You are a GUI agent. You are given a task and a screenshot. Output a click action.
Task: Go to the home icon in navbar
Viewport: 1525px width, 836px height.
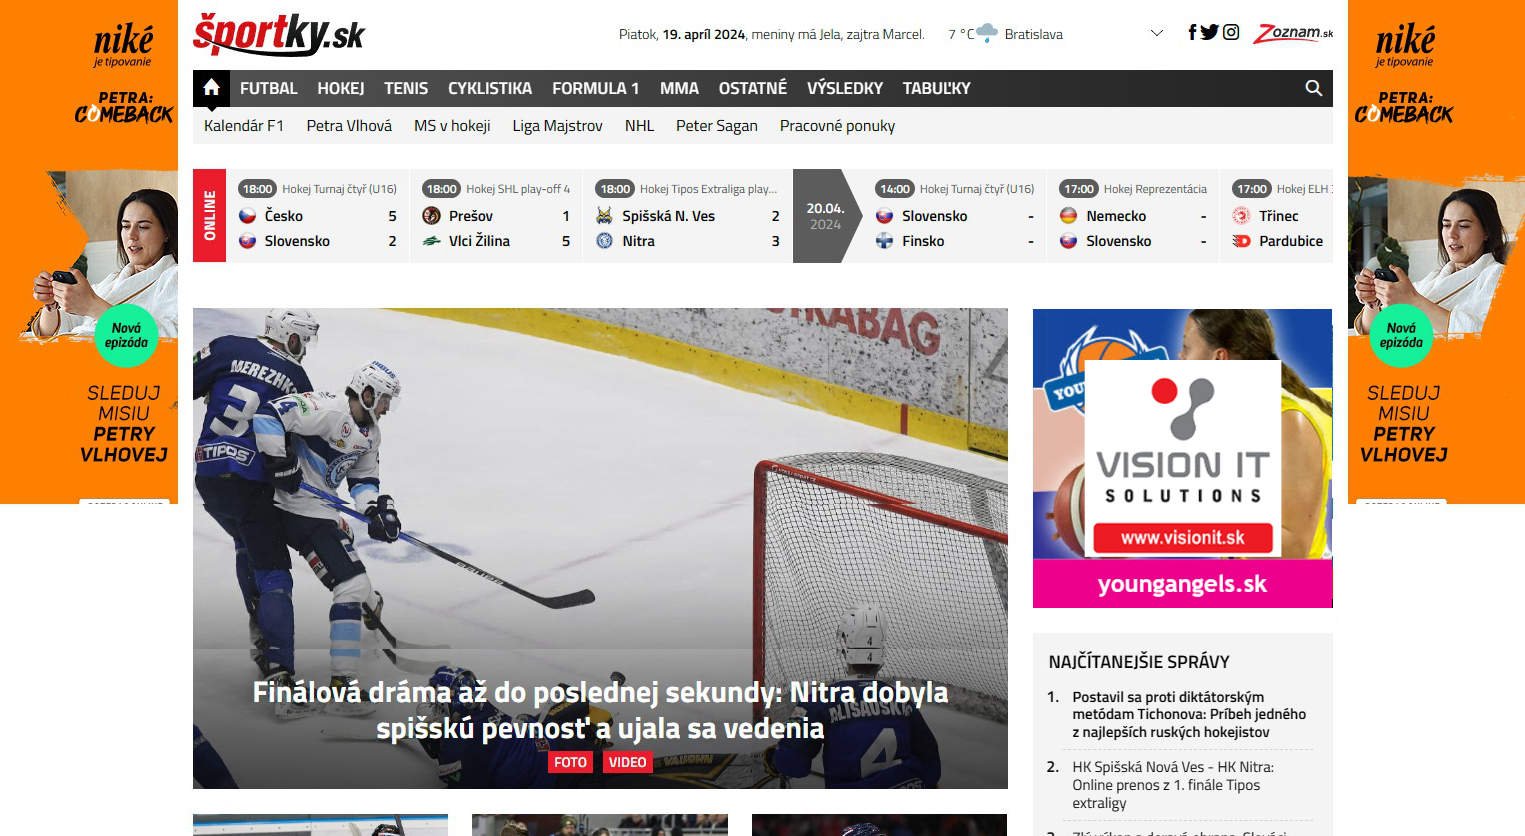[211, 88]
